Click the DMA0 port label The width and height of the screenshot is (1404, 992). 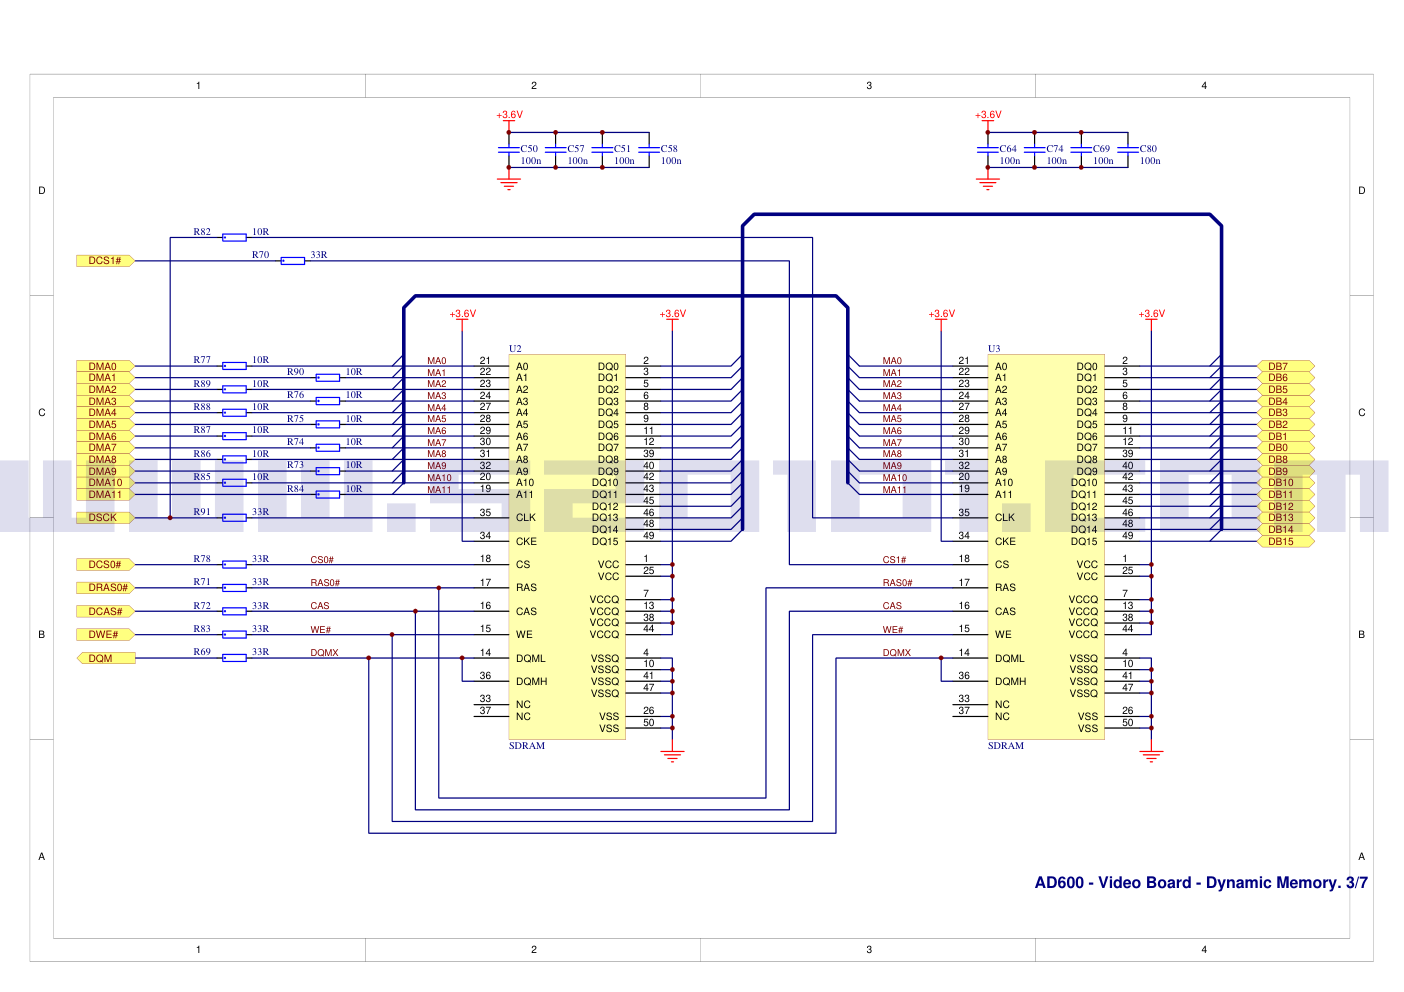105,367
